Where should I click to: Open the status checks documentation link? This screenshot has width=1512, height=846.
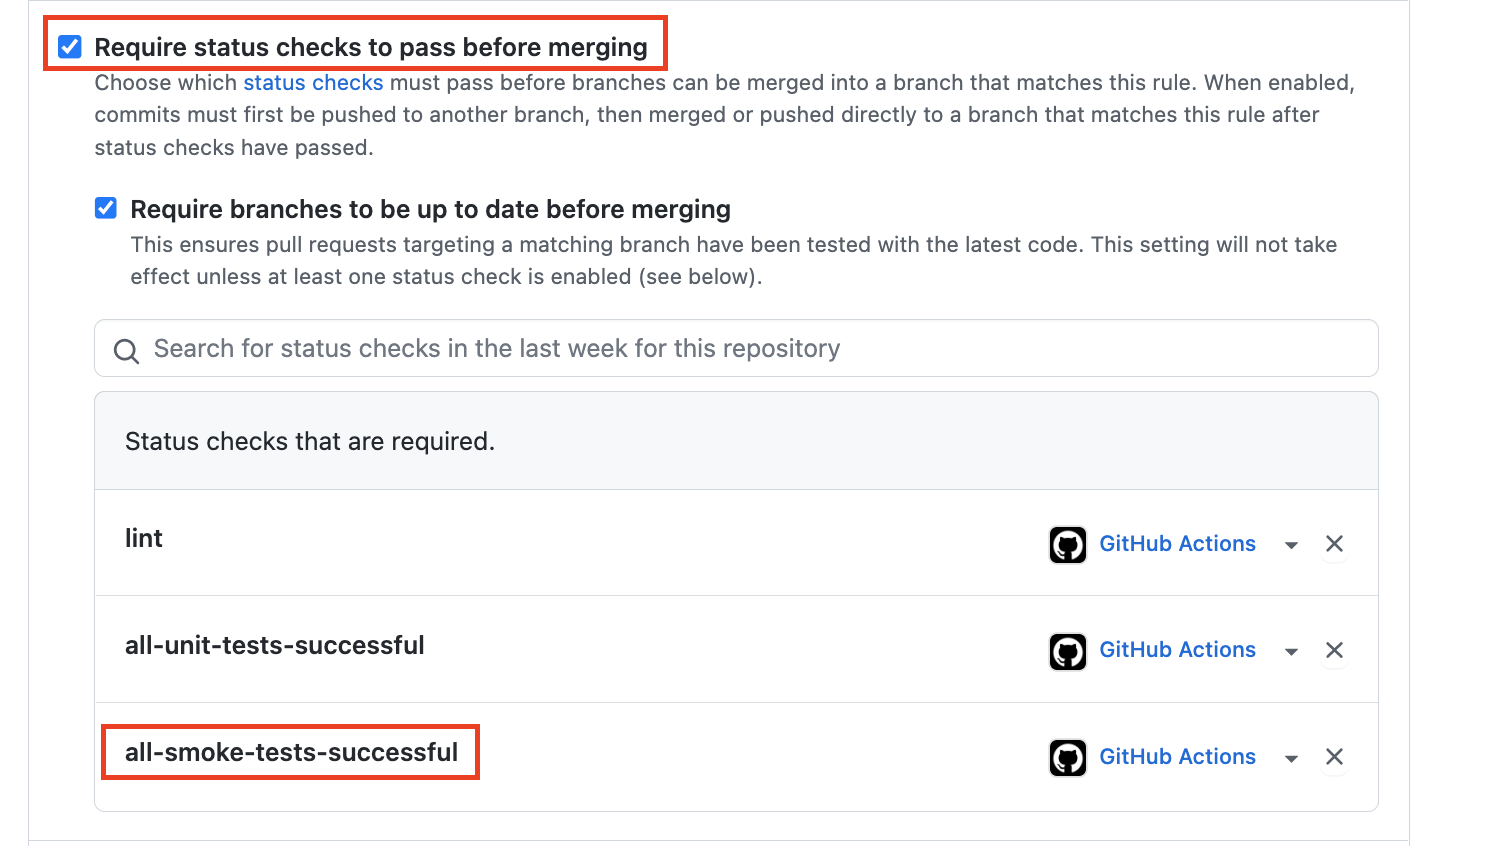[313, 82]
